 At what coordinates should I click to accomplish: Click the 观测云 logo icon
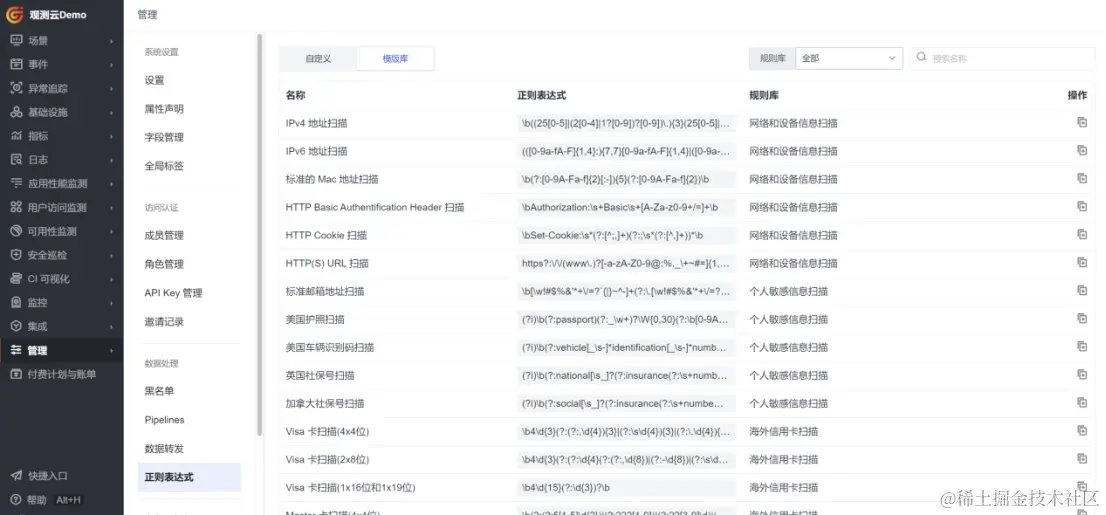(15, 14)
